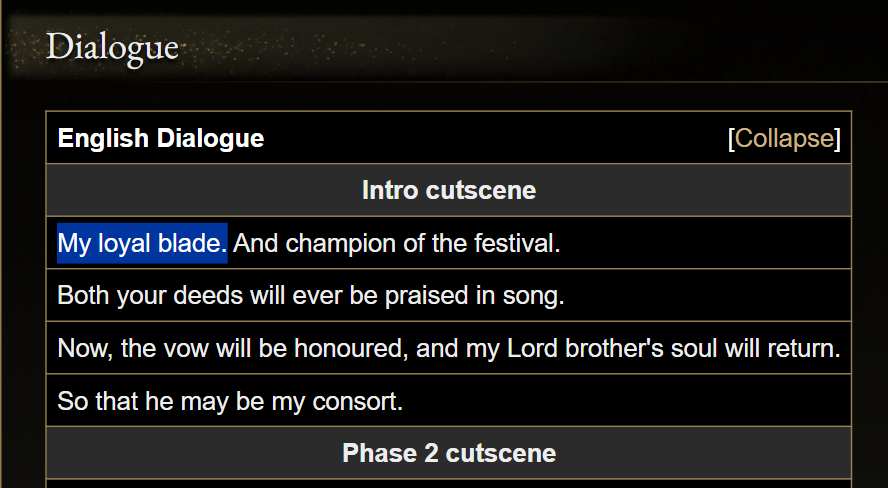Viewport: 888px width, 488px height.
Task: Click the word 'song' in second line
Action: coord(539,296)
